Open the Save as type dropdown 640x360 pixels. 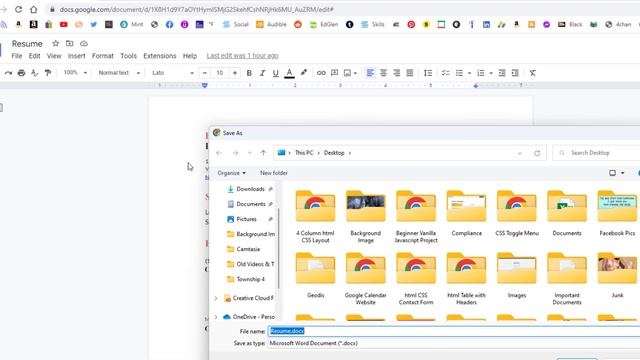(x=454, y=343)
